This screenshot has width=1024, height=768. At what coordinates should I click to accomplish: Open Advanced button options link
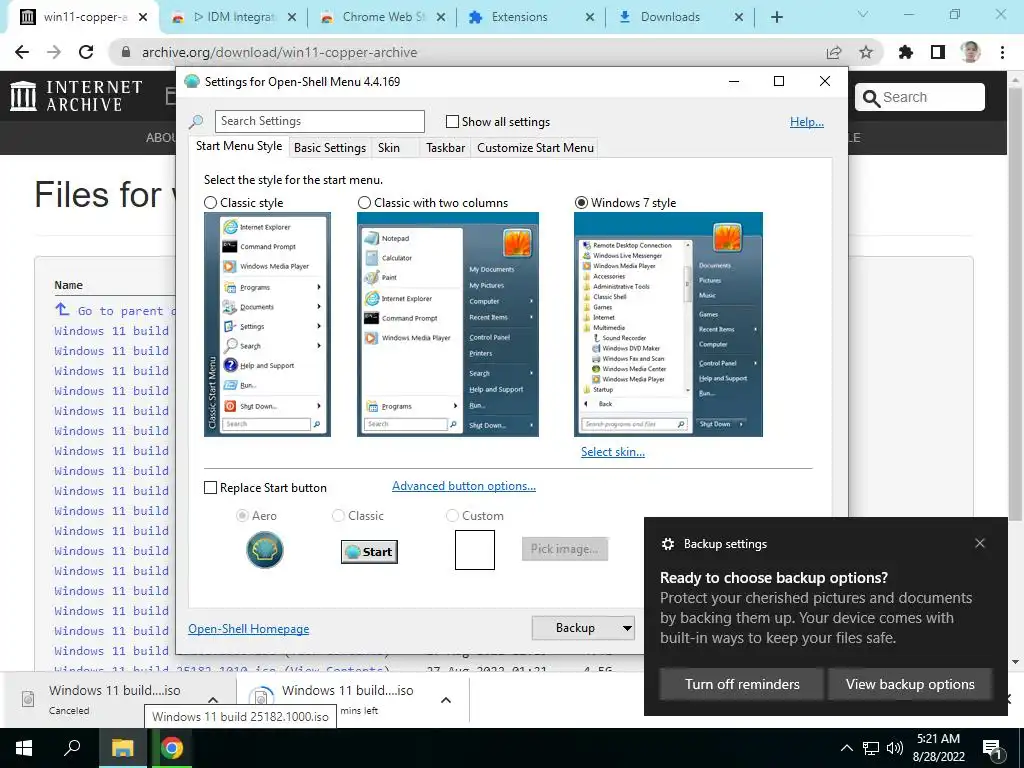[x=464, y=486]
